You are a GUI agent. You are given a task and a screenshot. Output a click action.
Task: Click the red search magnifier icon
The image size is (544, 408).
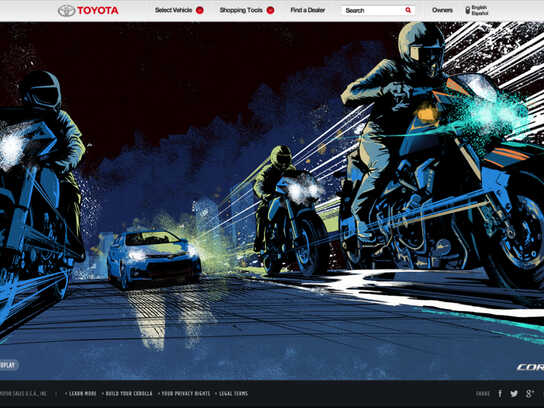(x=408, y=10)
